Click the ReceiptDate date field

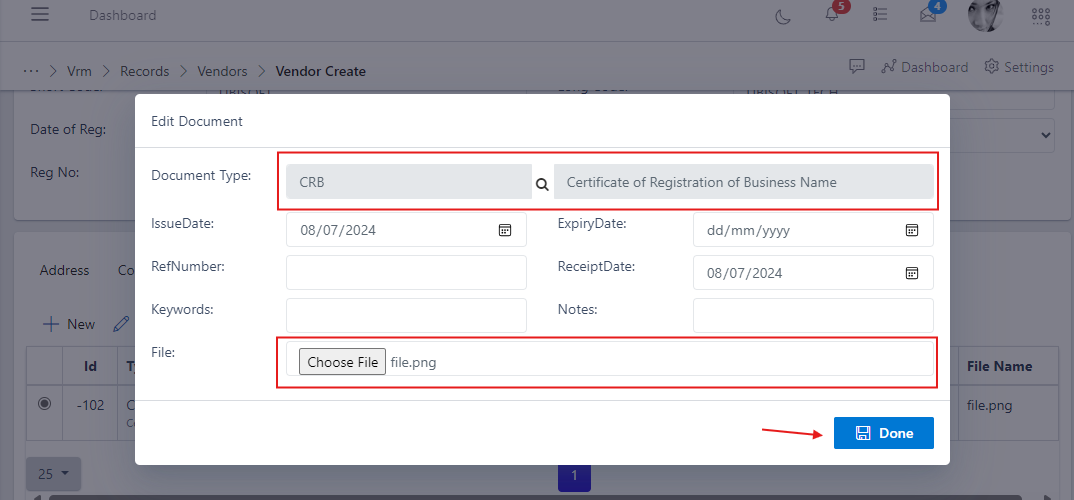(x=813, y=273)
